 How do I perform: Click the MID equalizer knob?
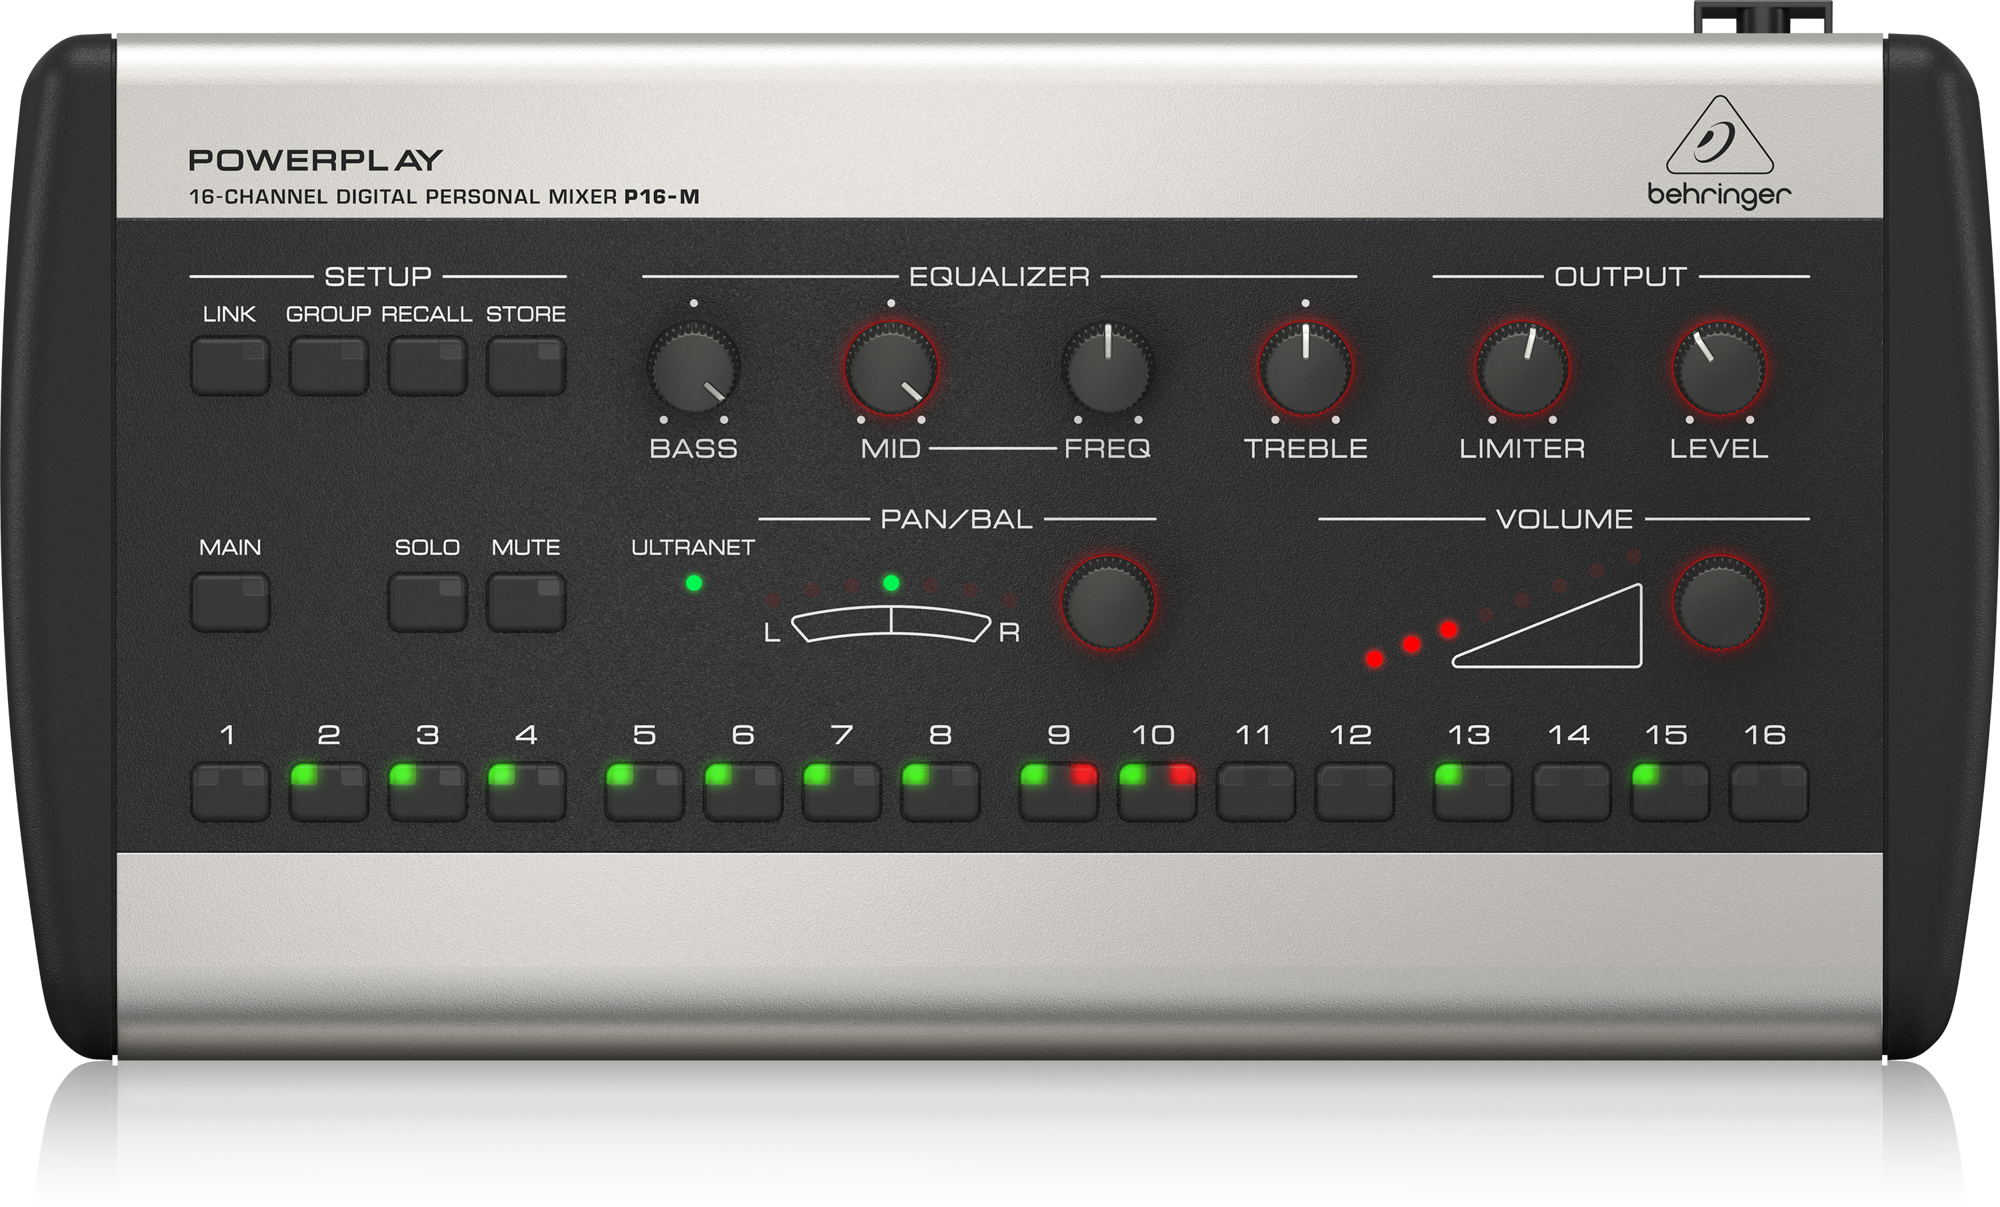(890, 369)
